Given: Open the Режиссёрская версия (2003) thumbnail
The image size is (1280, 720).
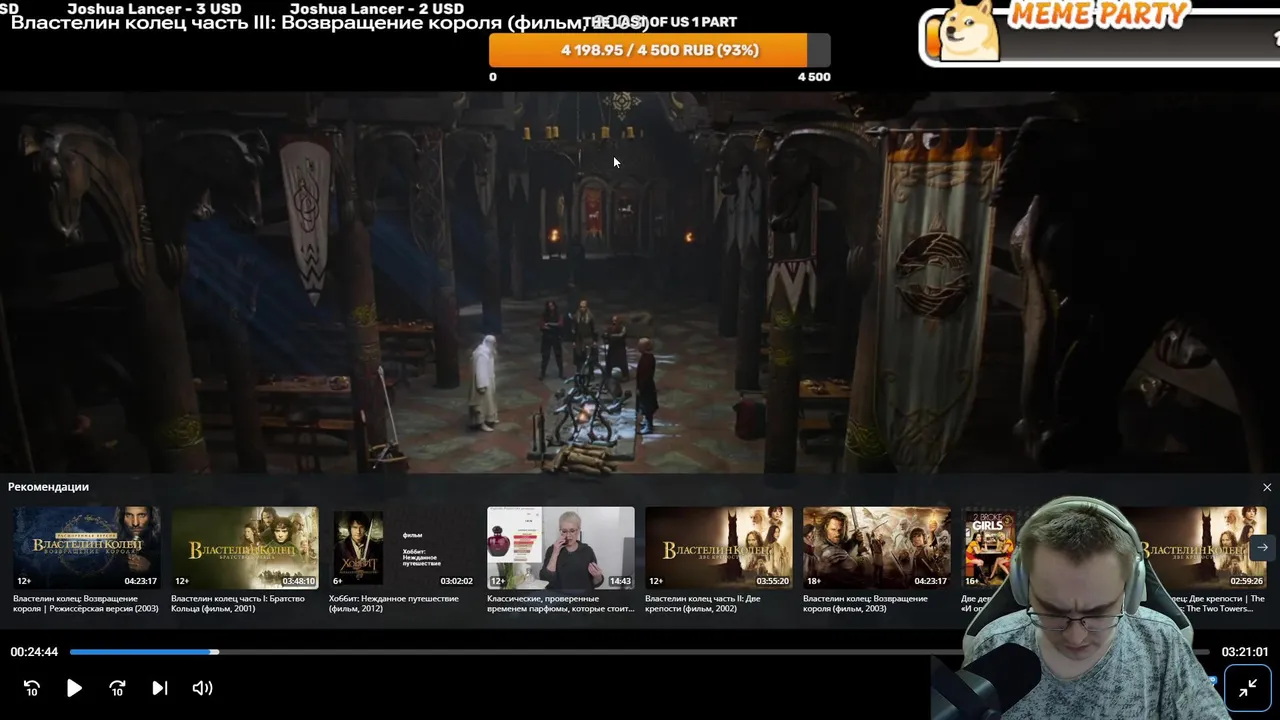Looking at the screenshot, I should [87, 548].
